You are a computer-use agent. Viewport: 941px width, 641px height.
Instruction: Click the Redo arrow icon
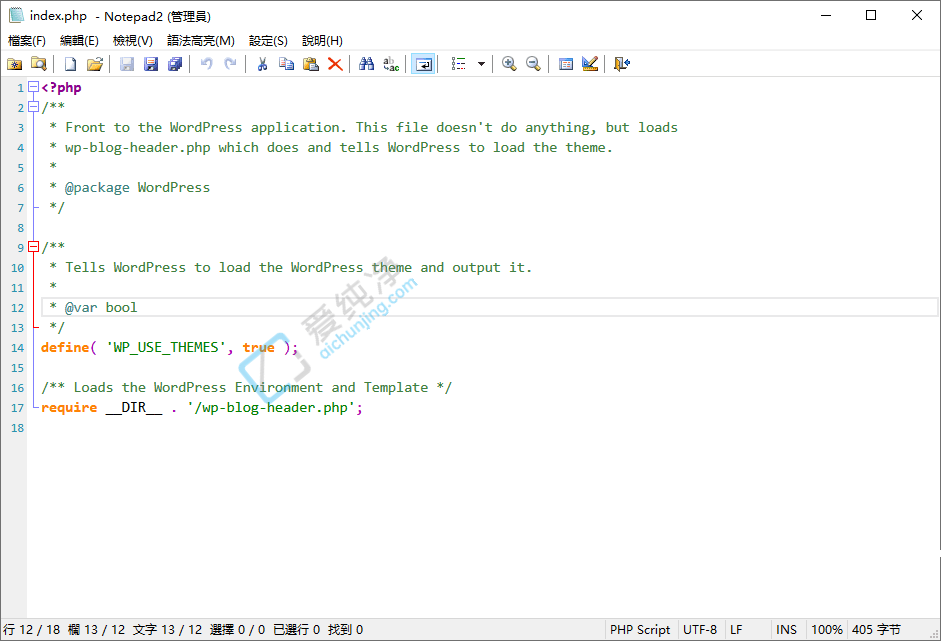coord(230,64)
